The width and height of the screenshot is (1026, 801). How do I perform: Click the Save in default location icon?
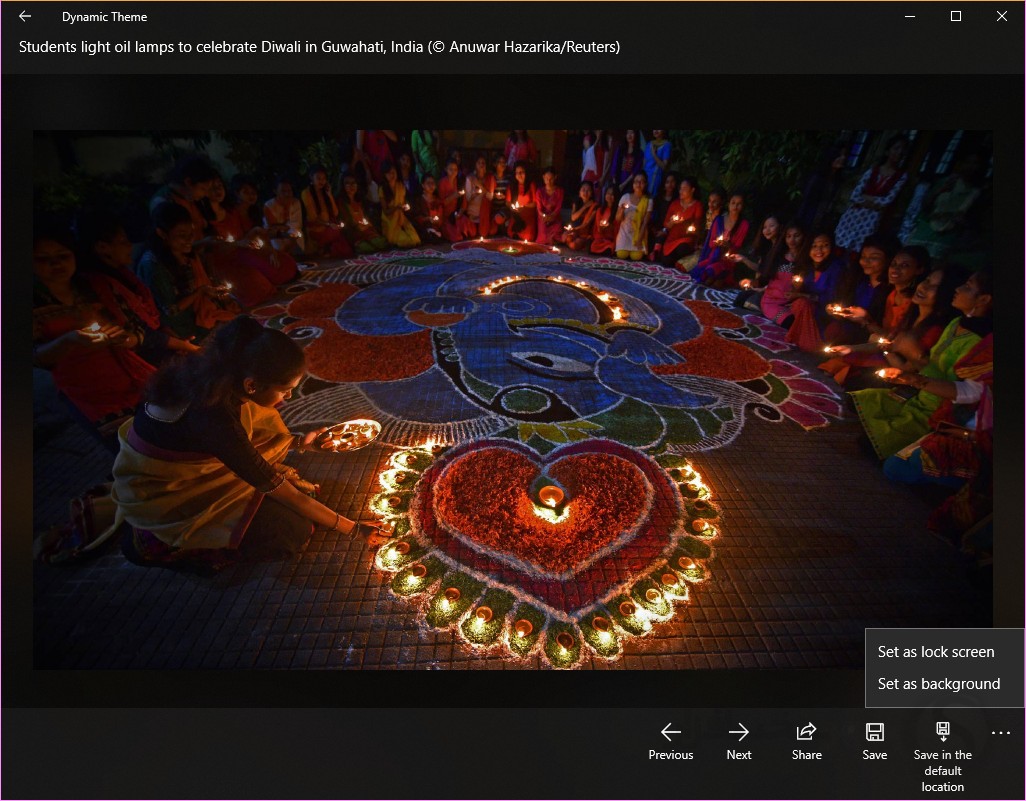[942, 732]
